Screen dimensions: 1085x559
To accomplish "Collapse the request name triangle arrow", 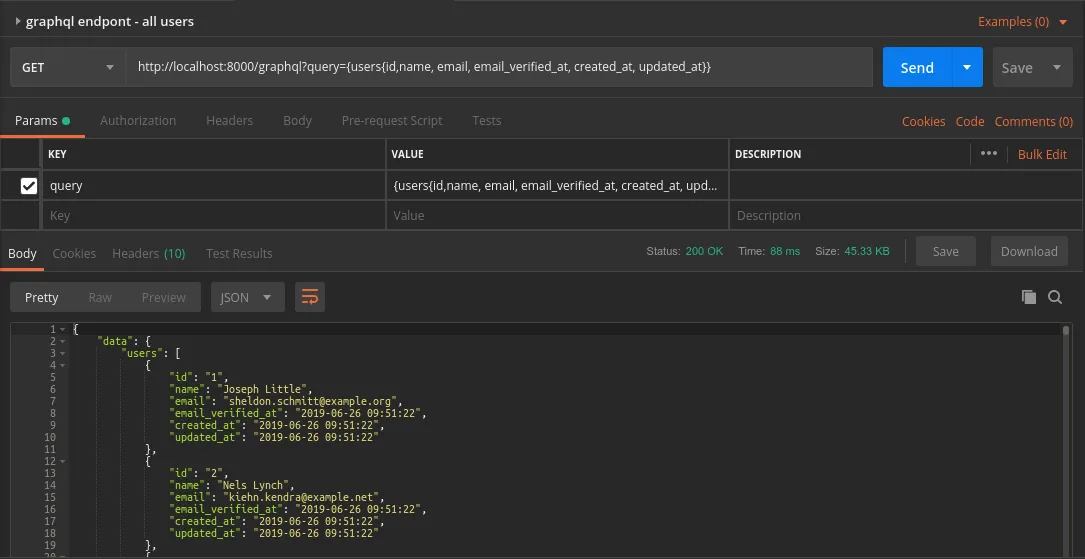I will tap(18, 21).
